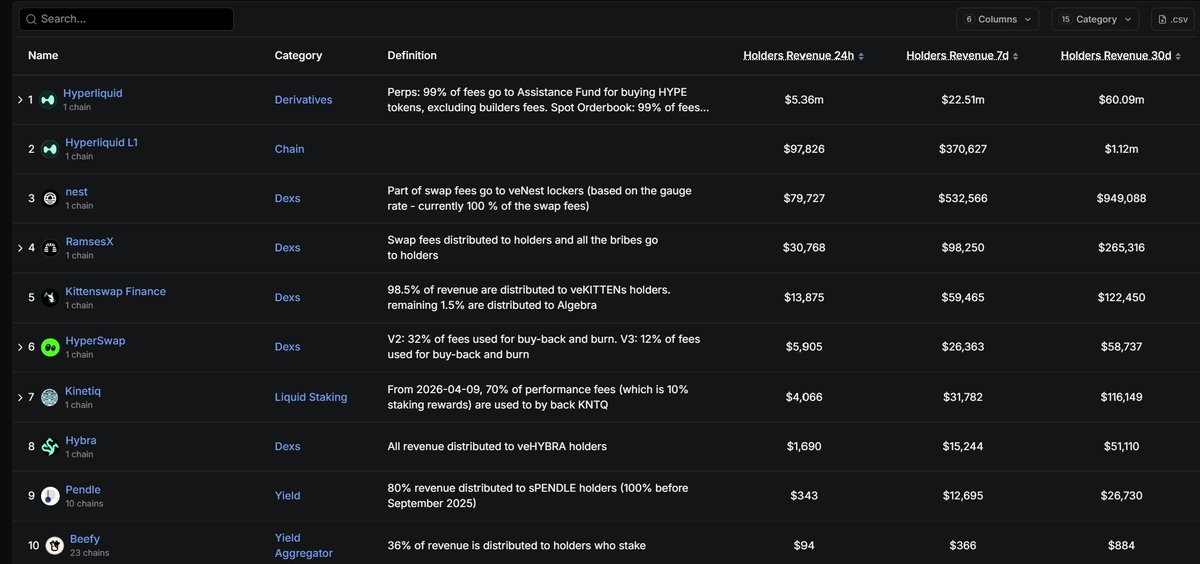Open the Chain category link

[289, 149]
